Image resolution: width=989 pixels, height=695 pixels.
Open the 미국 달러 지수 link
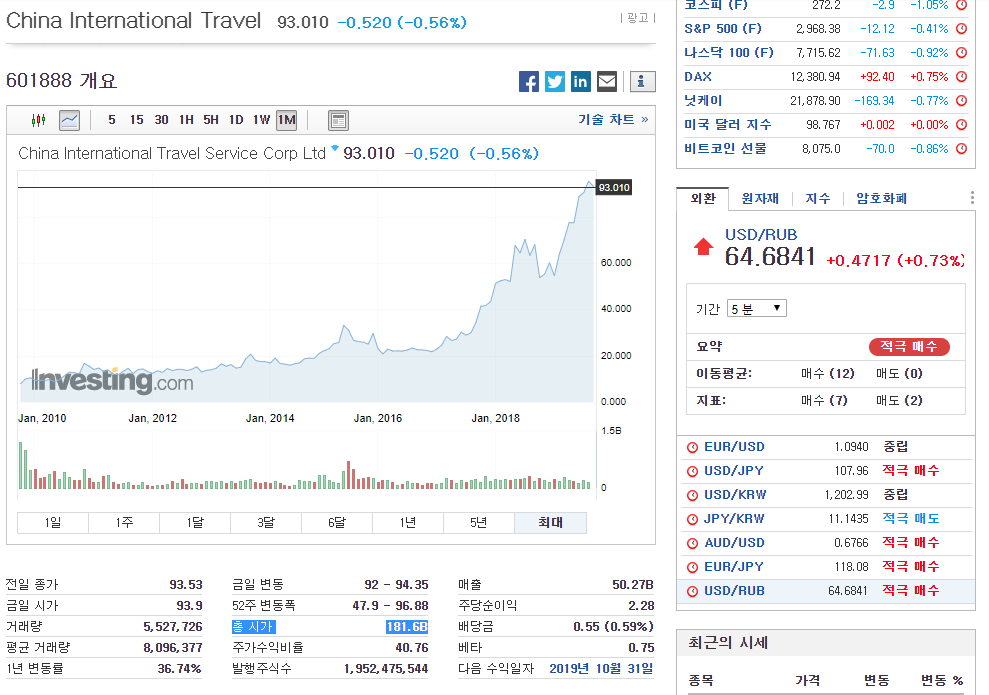click(728, 125)
